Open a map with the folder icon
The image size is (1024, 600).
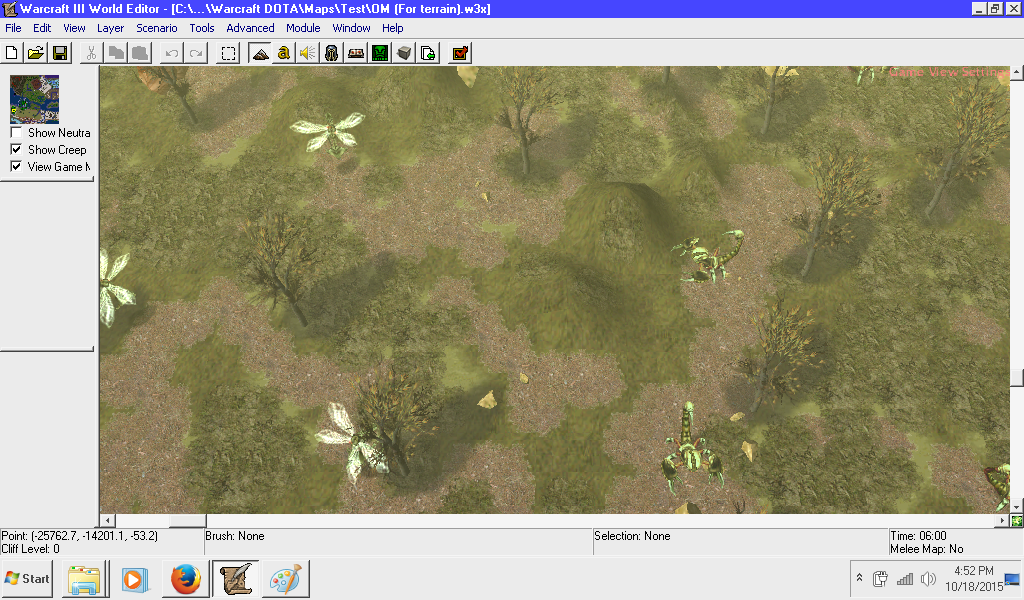click(36, 53)
